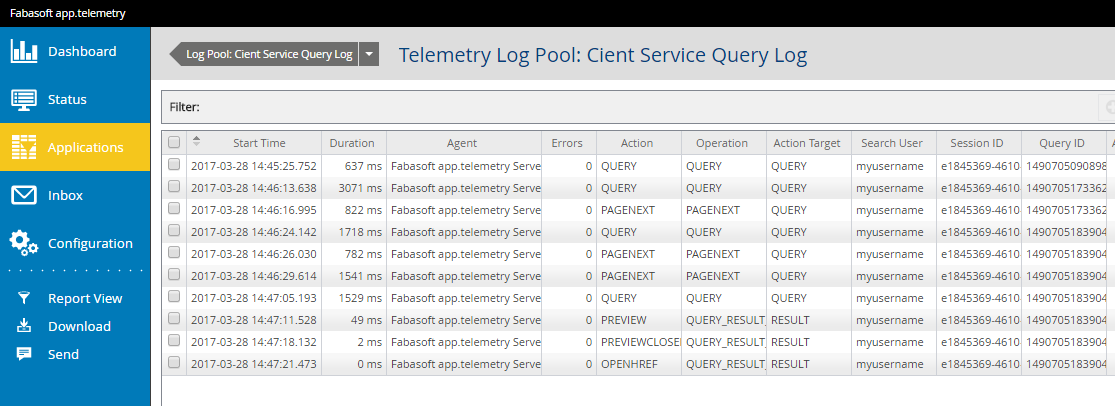Viewport: 1115px width, 406px height.
Task: Check the row starting 14:46:16.995
Action: [174, 209]
